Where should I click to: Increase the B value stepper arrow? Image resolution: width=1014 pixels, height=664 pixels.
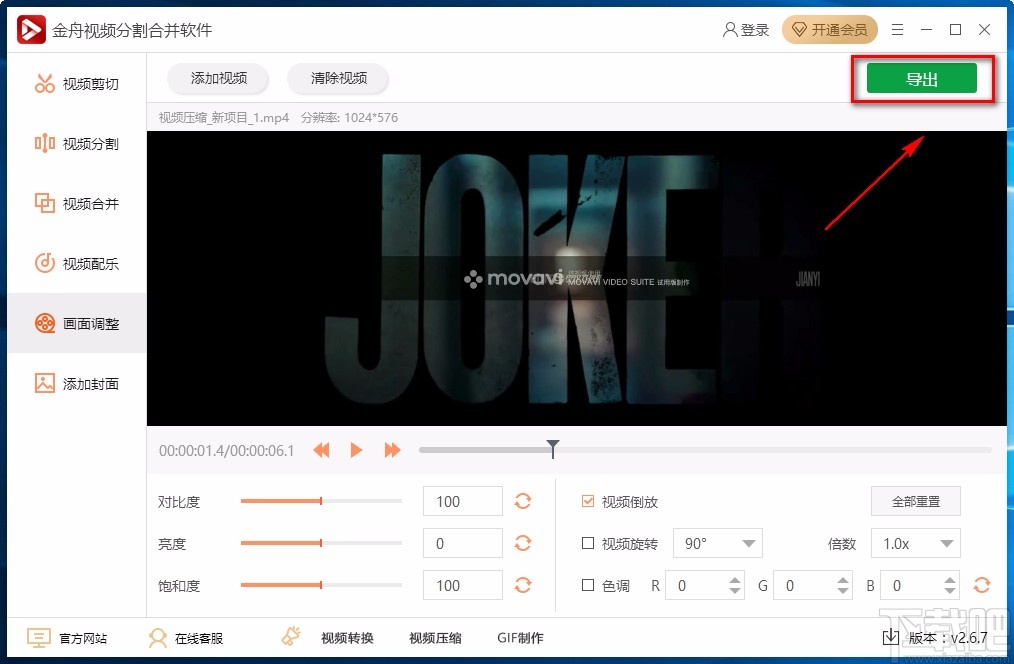949,580
